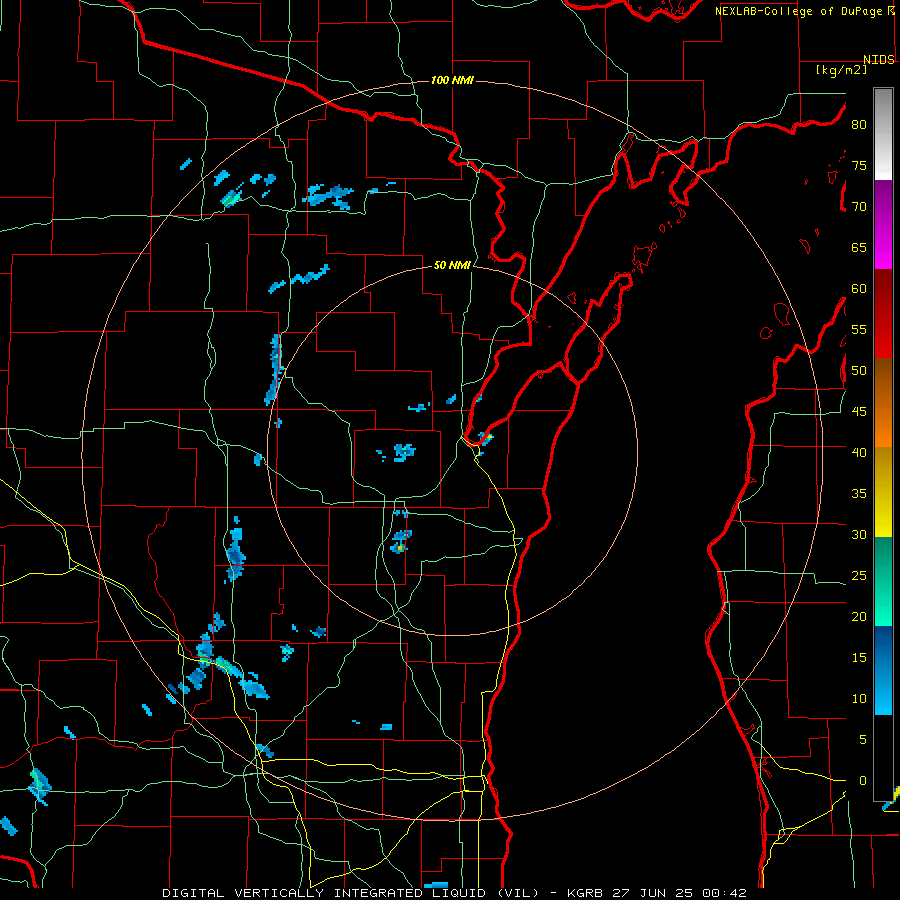The width and height of the screenshot is (900, 900).
Task: Click the 50 value on the scale
Action: 859,371
